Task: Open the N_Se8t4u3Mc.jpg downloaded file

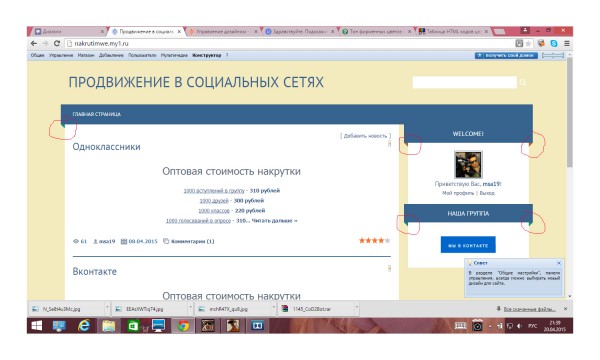Action: tap(61, 309)
